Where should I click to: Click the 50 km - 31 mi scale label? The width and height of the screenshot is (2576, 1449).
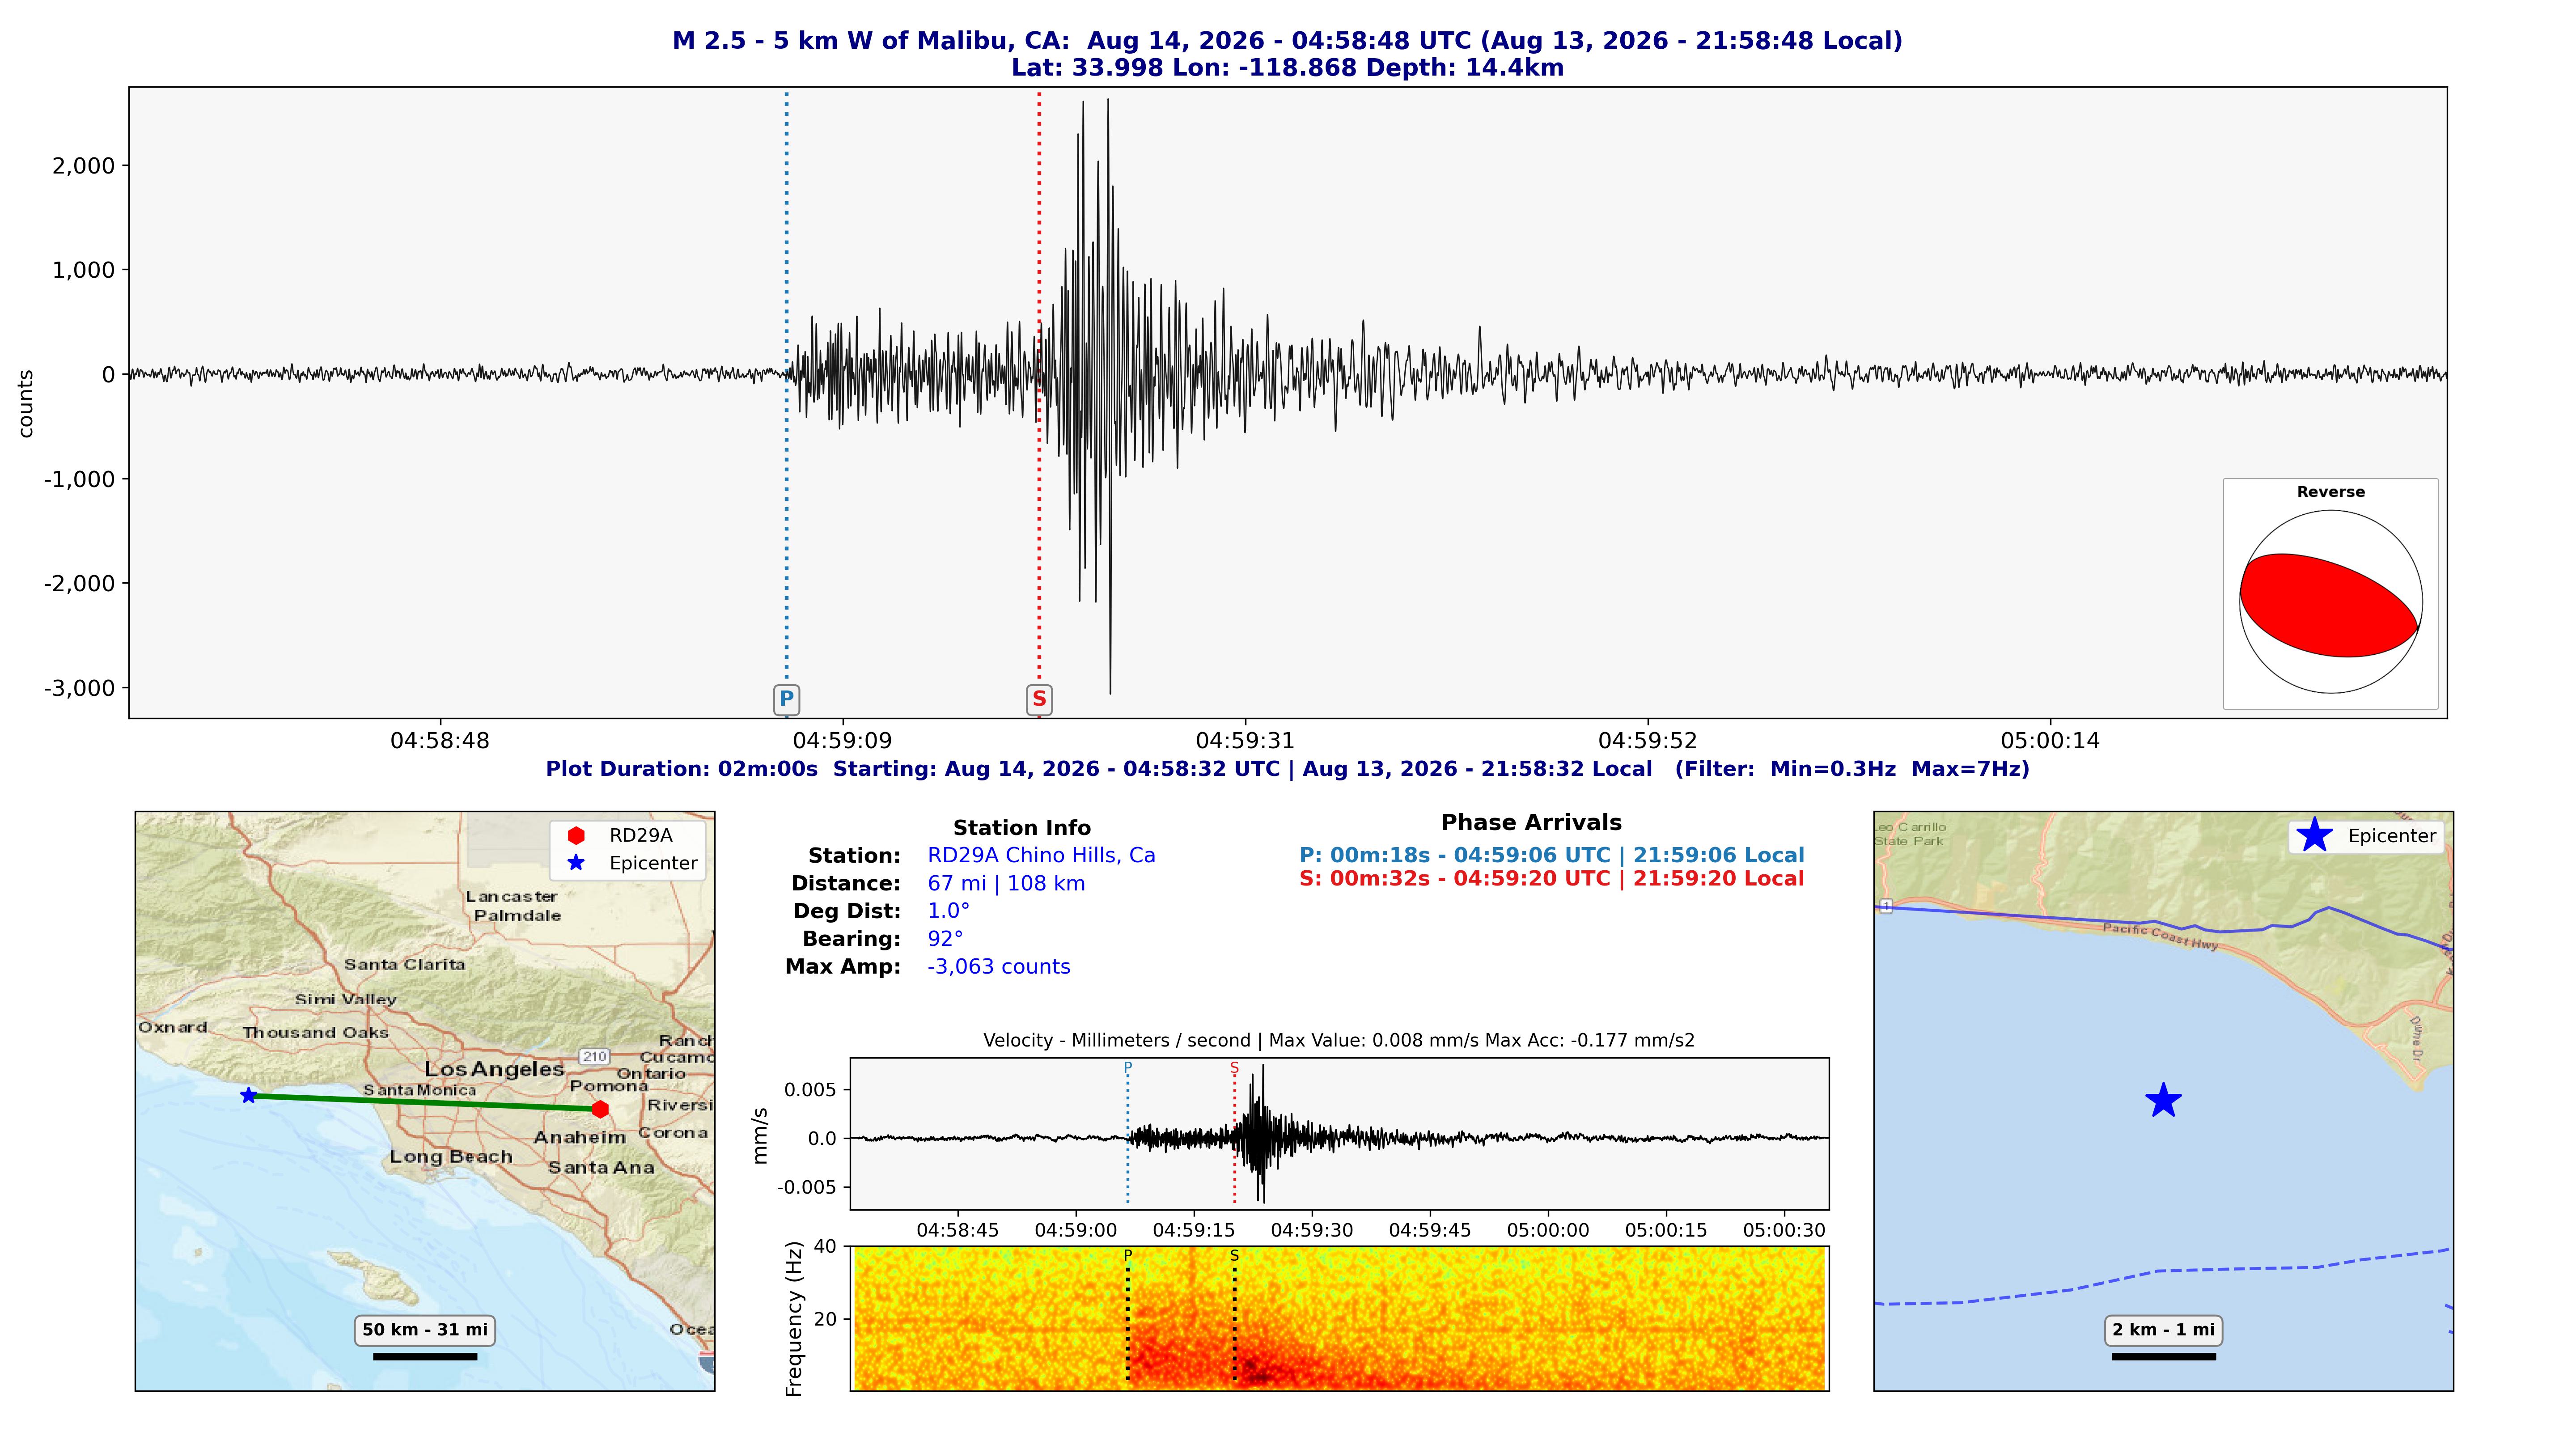[425, 1330]
